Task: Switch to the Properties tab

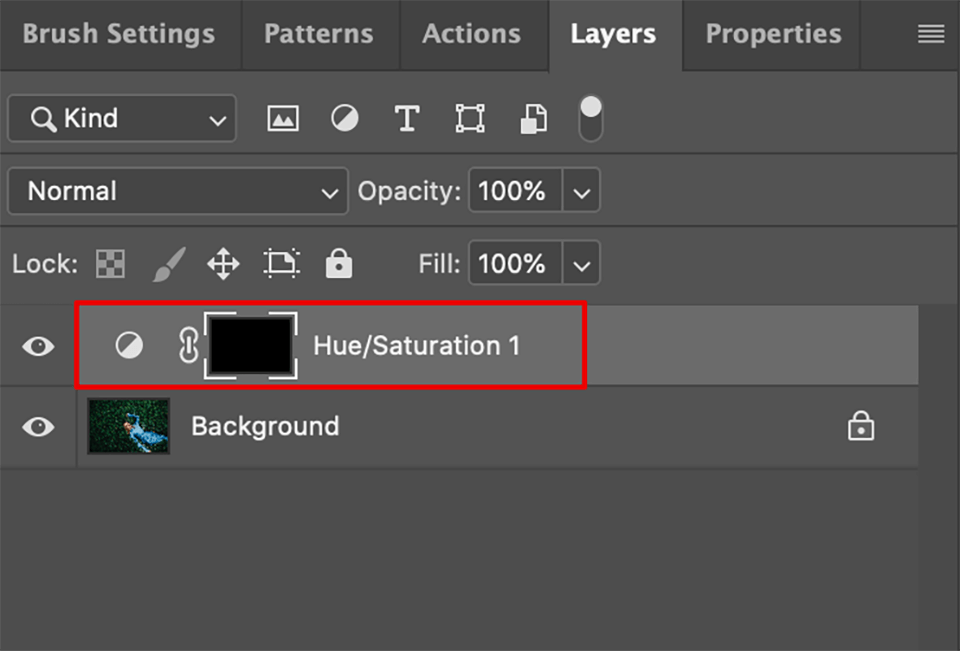Action: coord(771,34)
